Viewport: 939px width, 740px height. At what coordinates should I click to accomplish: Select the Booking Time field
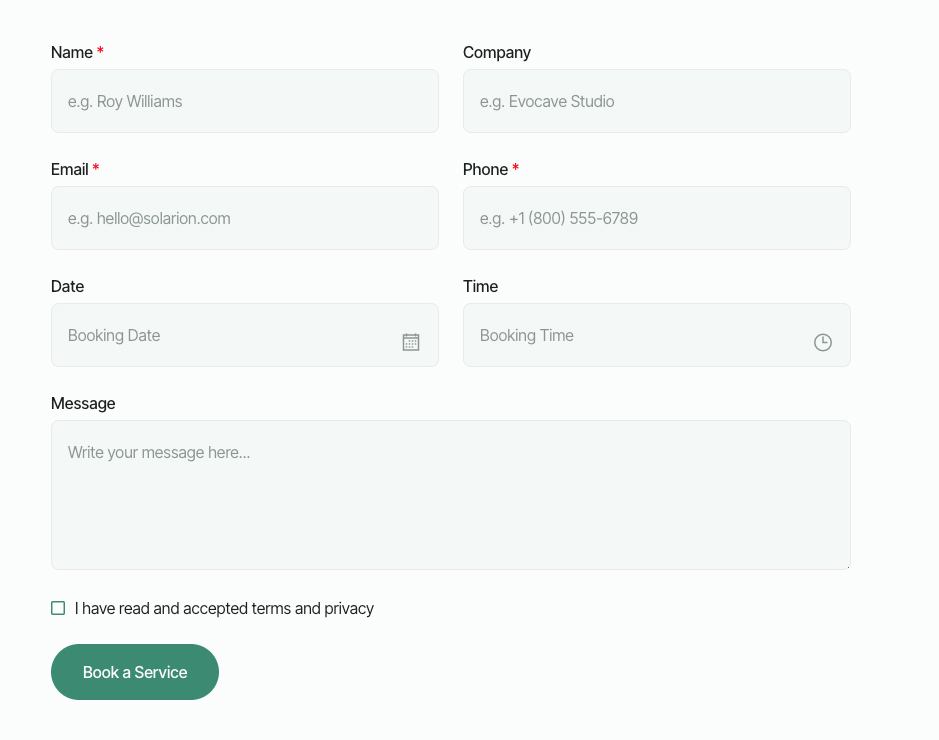(630, 335)
